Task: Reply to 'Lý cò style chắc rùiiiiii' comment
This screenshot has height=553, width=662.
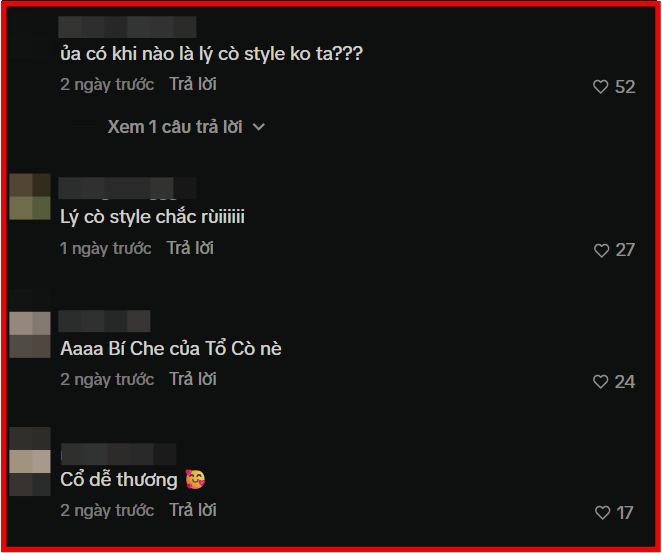Action: pyautogui.click(x=190, y=248)
